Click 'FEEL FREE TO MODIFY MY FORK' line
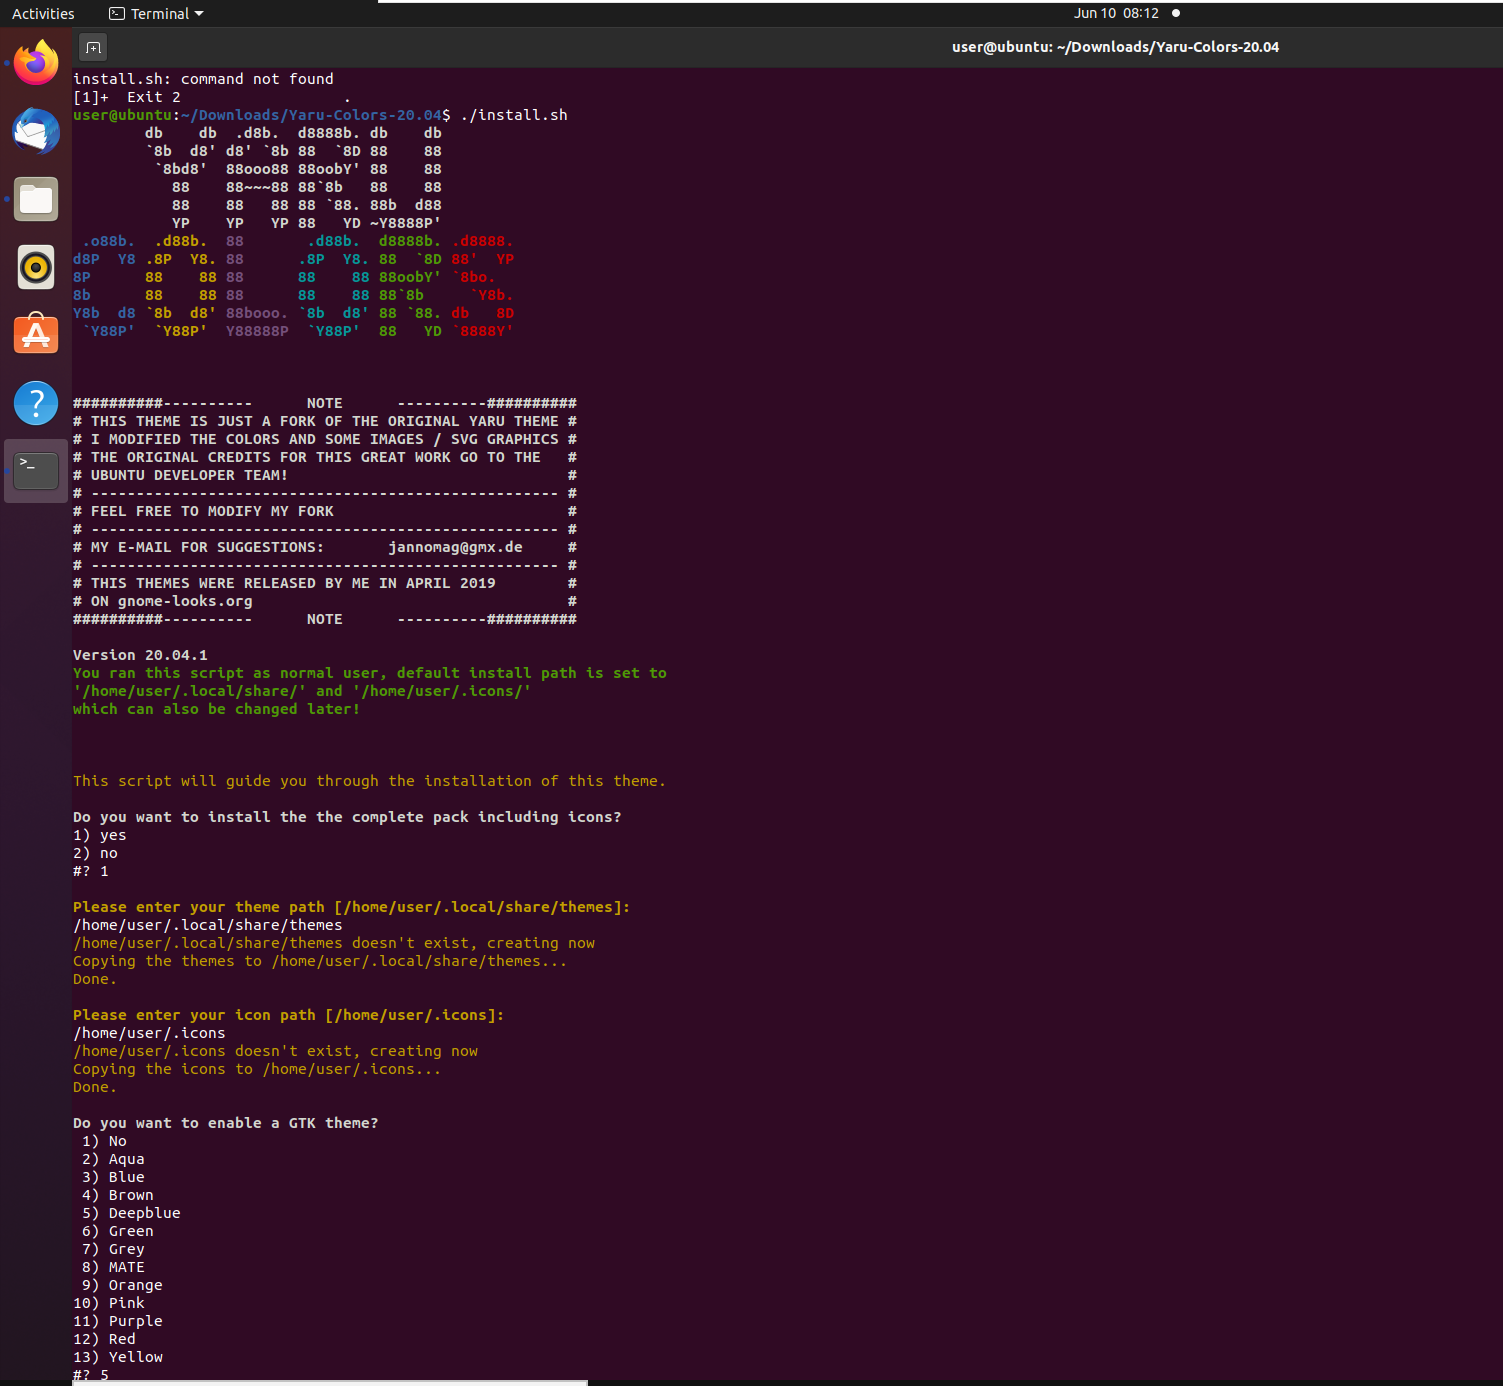This screenshot has width=1503, height=1386. pyautogui.click(x=212, y=511)
